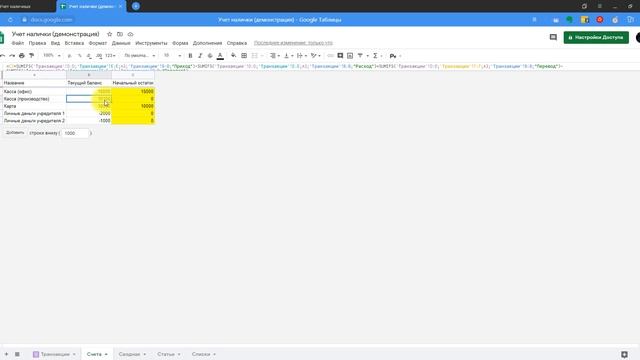
Task: Redo the last action in toolbar
Action: [12, 56]
